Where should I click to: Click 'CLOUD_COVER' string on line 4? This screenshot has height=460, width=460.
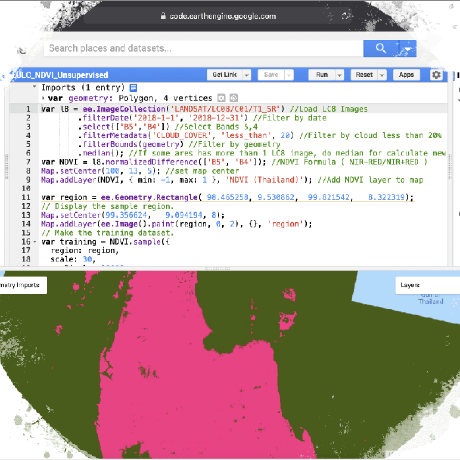point(182,135)
